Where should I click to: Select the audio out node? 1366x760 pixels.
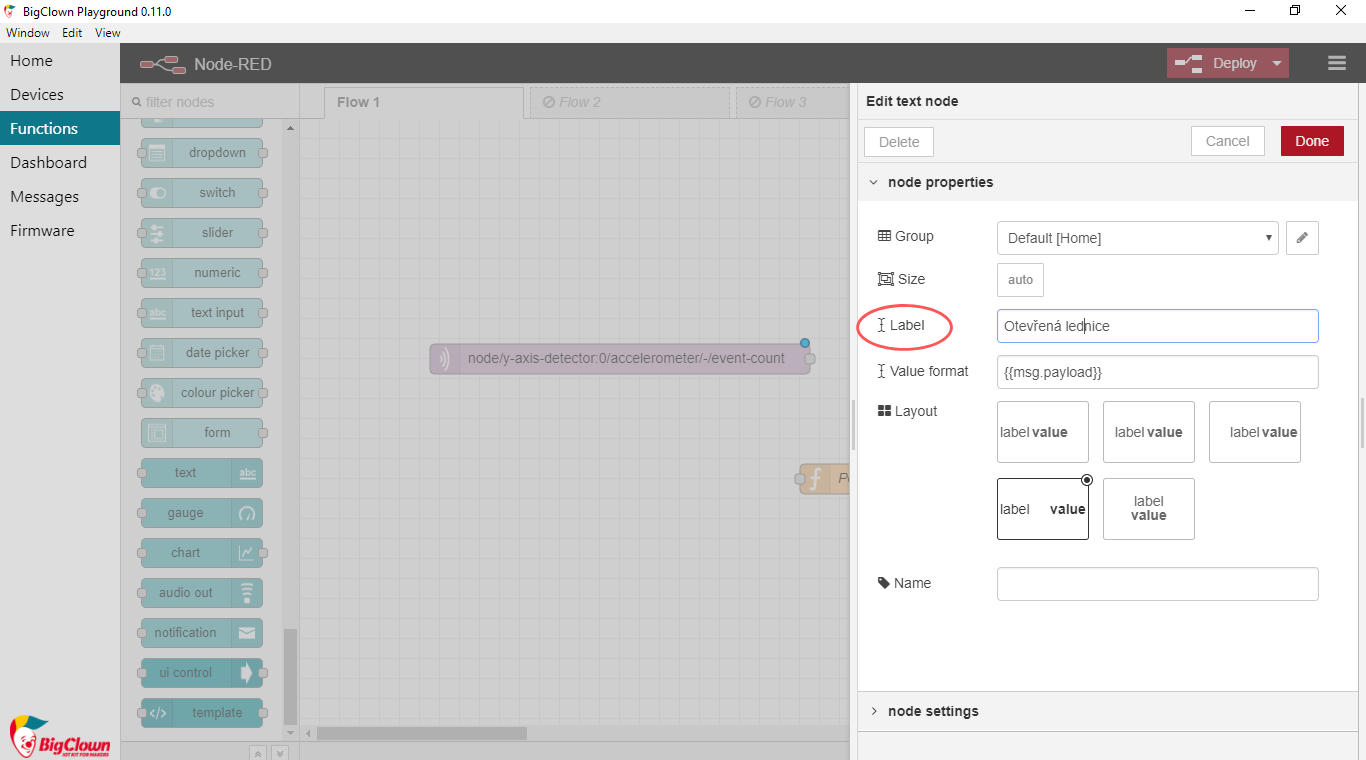click(202, 593)
